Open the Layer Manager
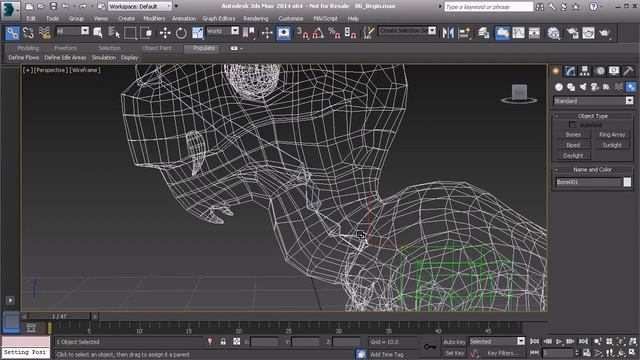 click(x=484, y=33)
